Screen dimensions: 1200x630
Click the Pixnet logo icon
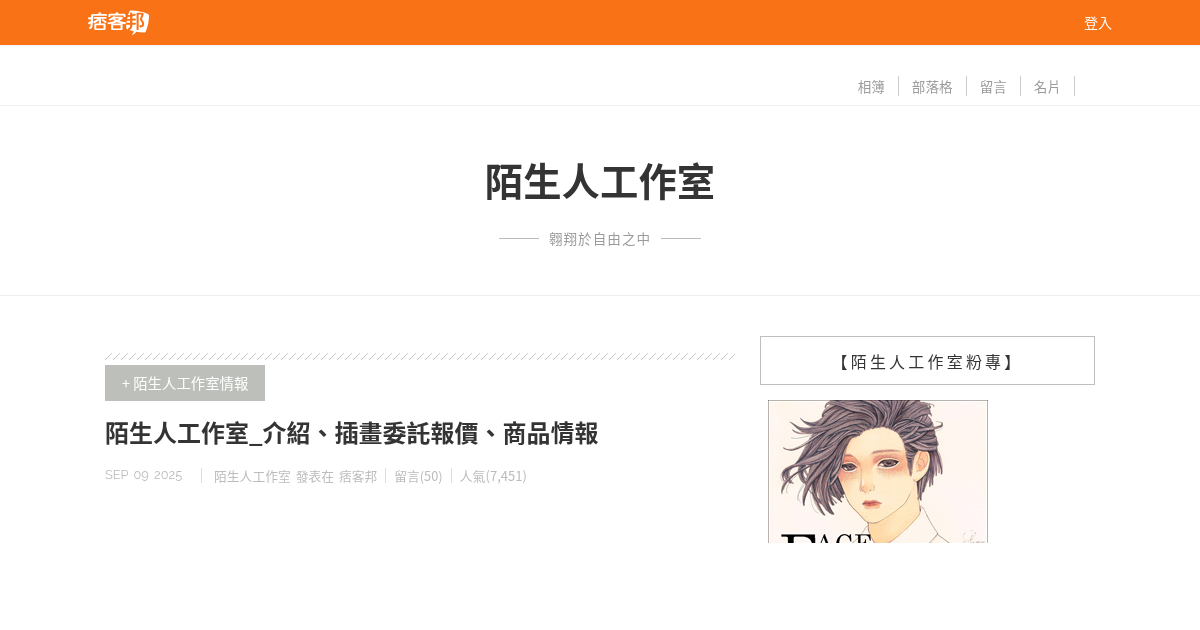[119, 22]
